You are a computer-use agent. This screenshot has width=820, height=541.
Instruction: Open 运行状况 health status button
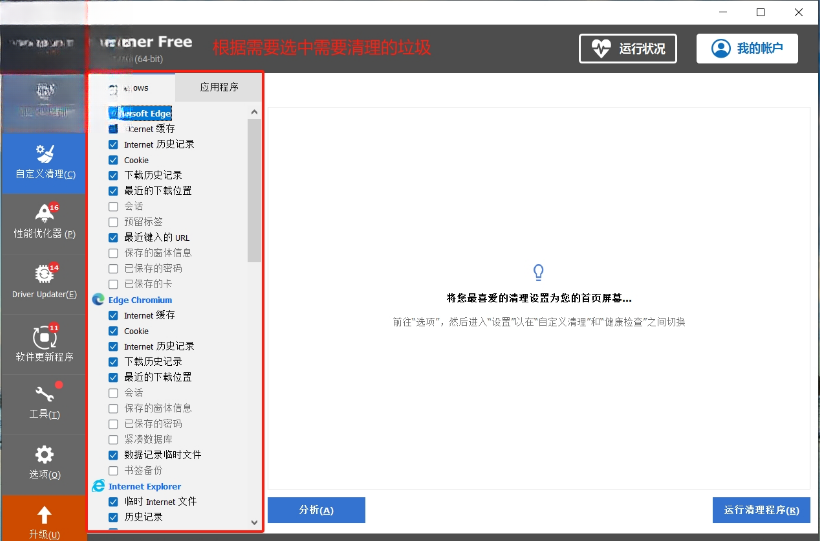pos(628,49)
